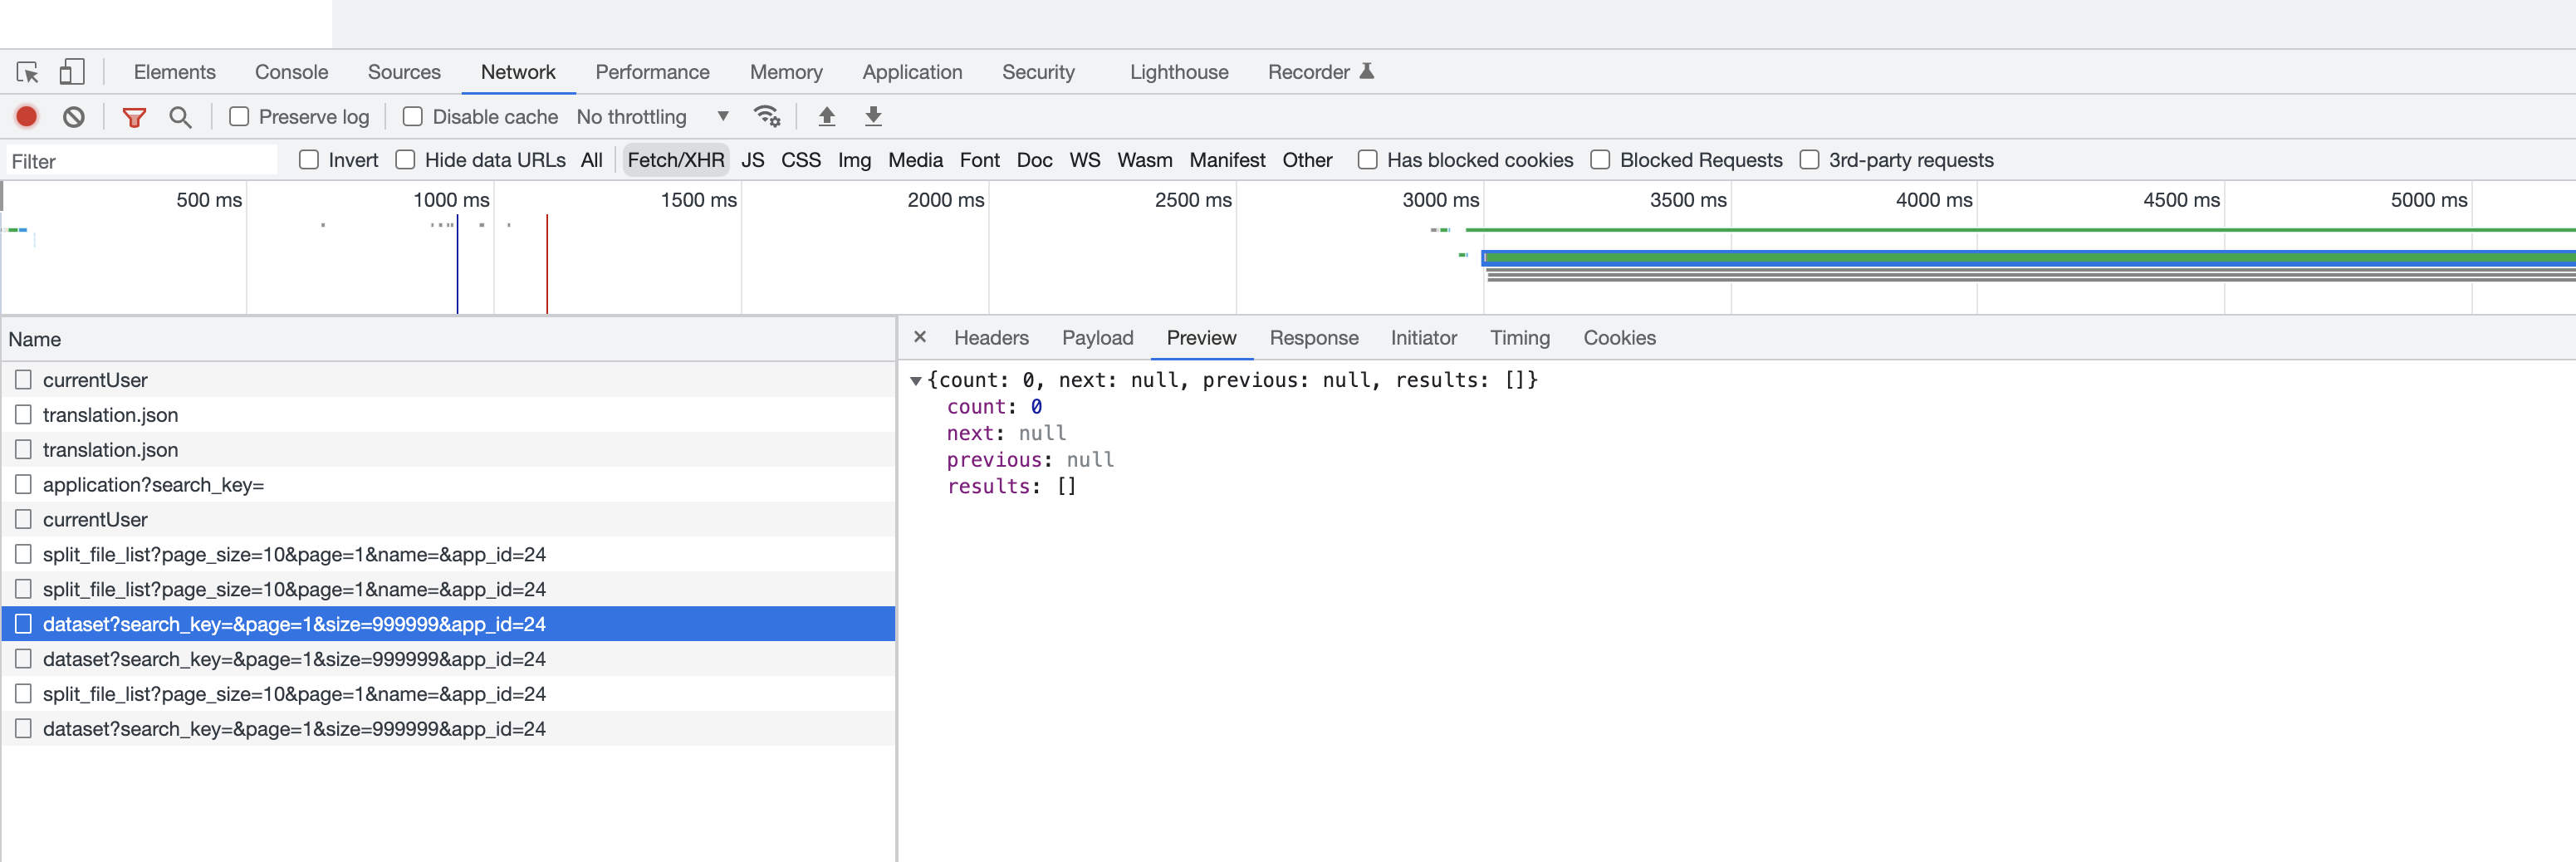This screenshot has height=862, width=2576.
Task: Filter requests by Manifest
Action: pos(1227,160)
